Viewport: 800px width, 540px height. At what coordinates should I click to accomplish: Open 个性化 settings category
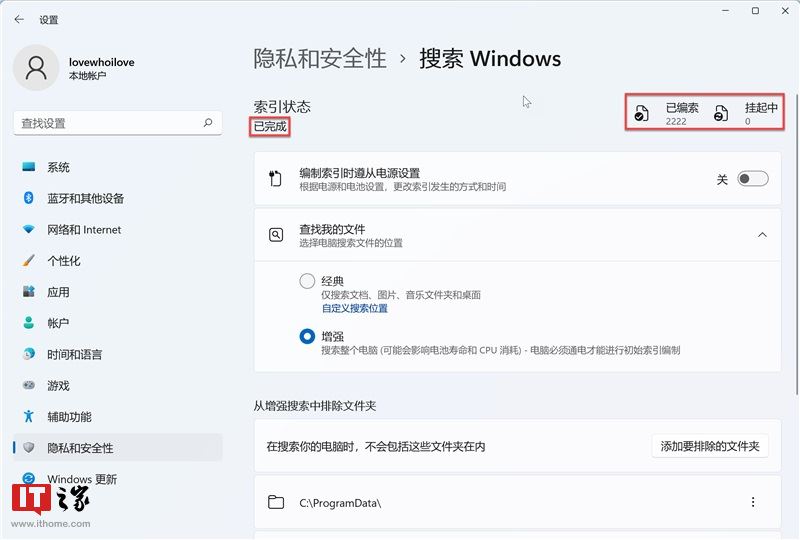click(x=117, y=260)
